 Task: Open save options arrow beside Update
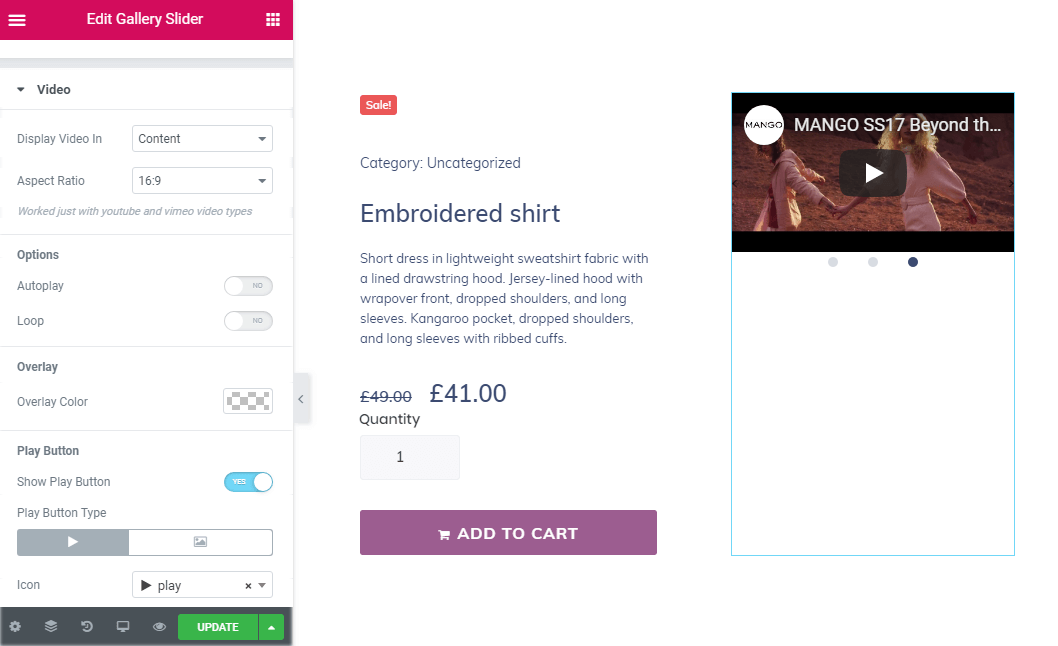tap(271, 627)
